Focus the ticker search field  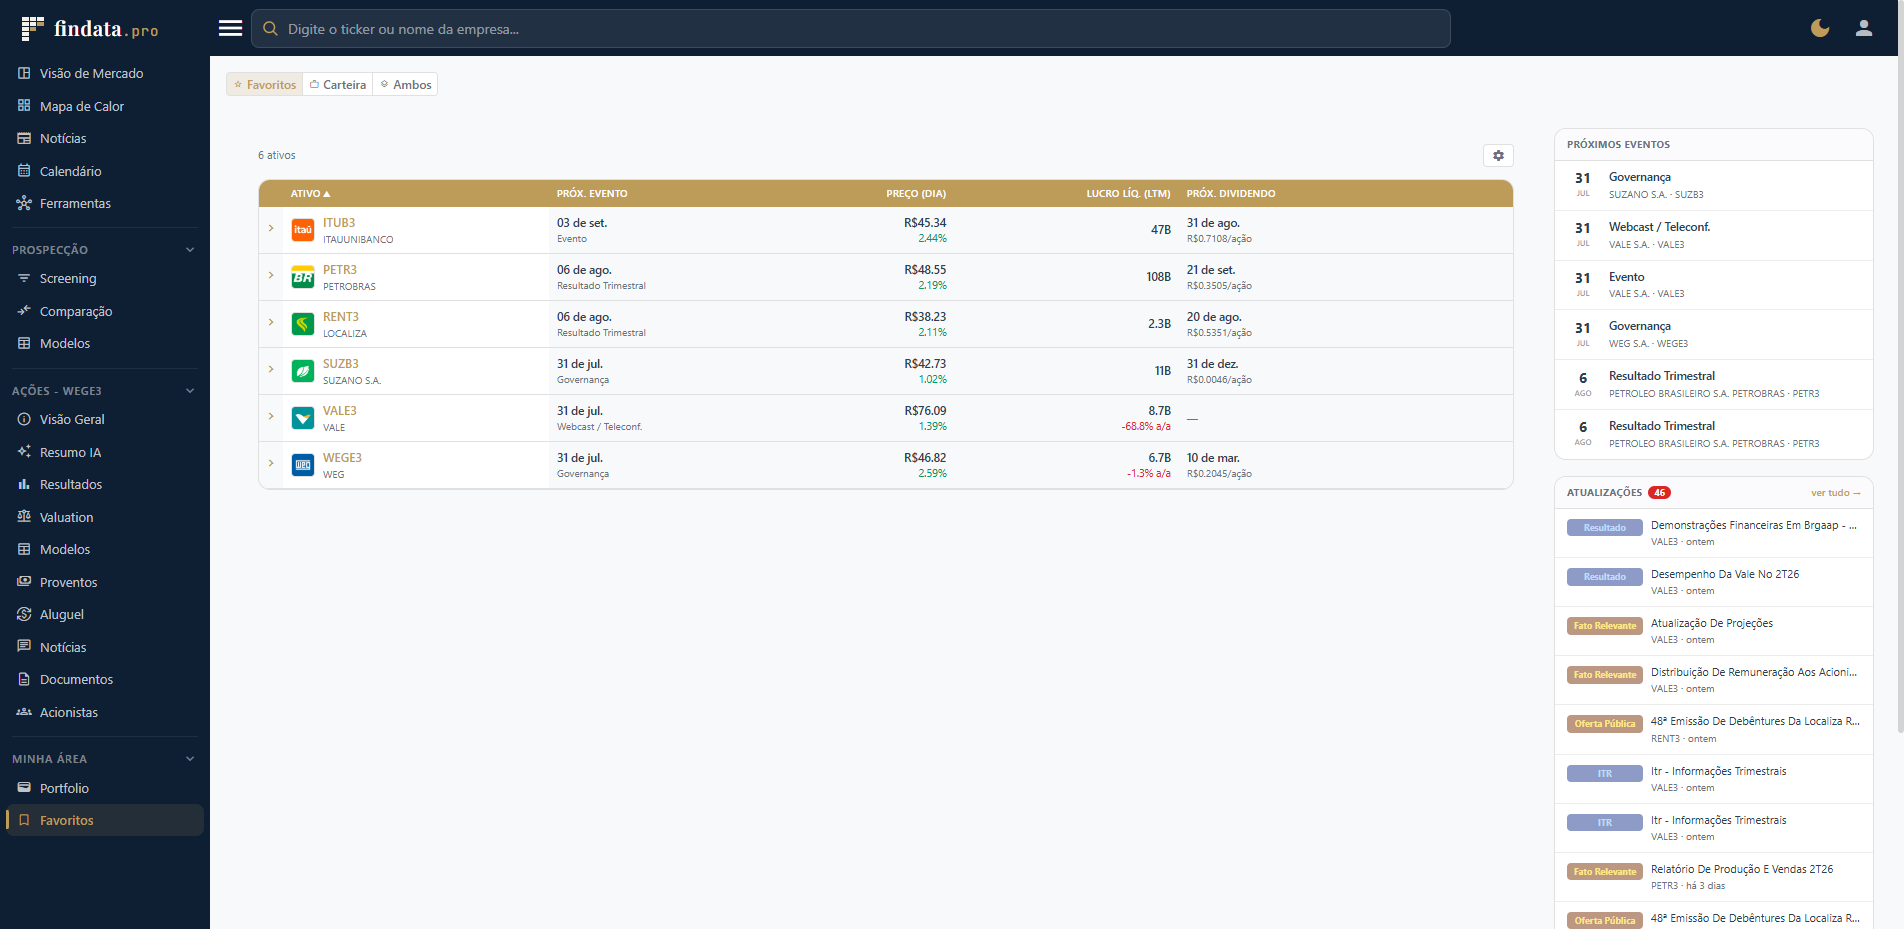[x=851, y=29]
